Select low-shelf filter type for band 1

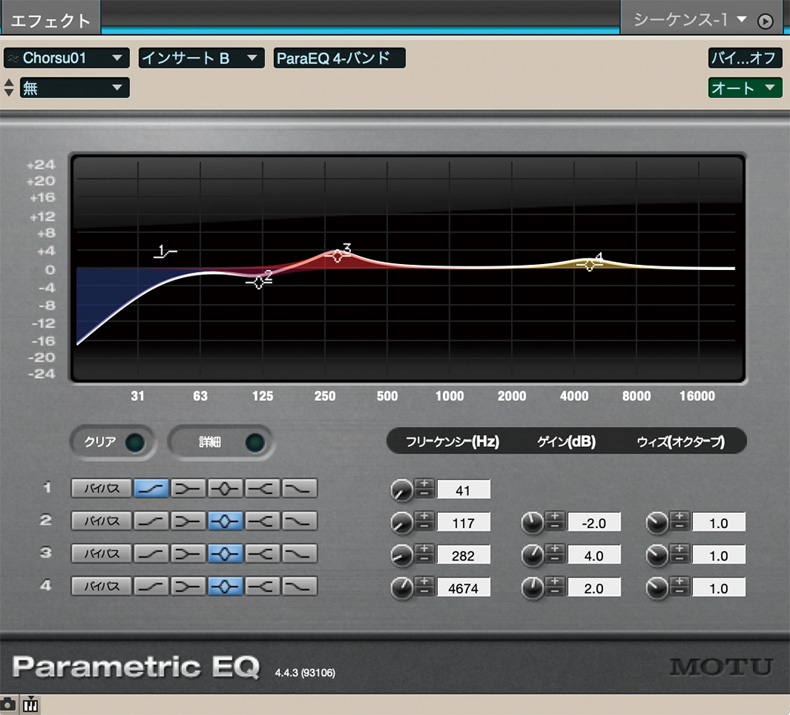(188, 488)
